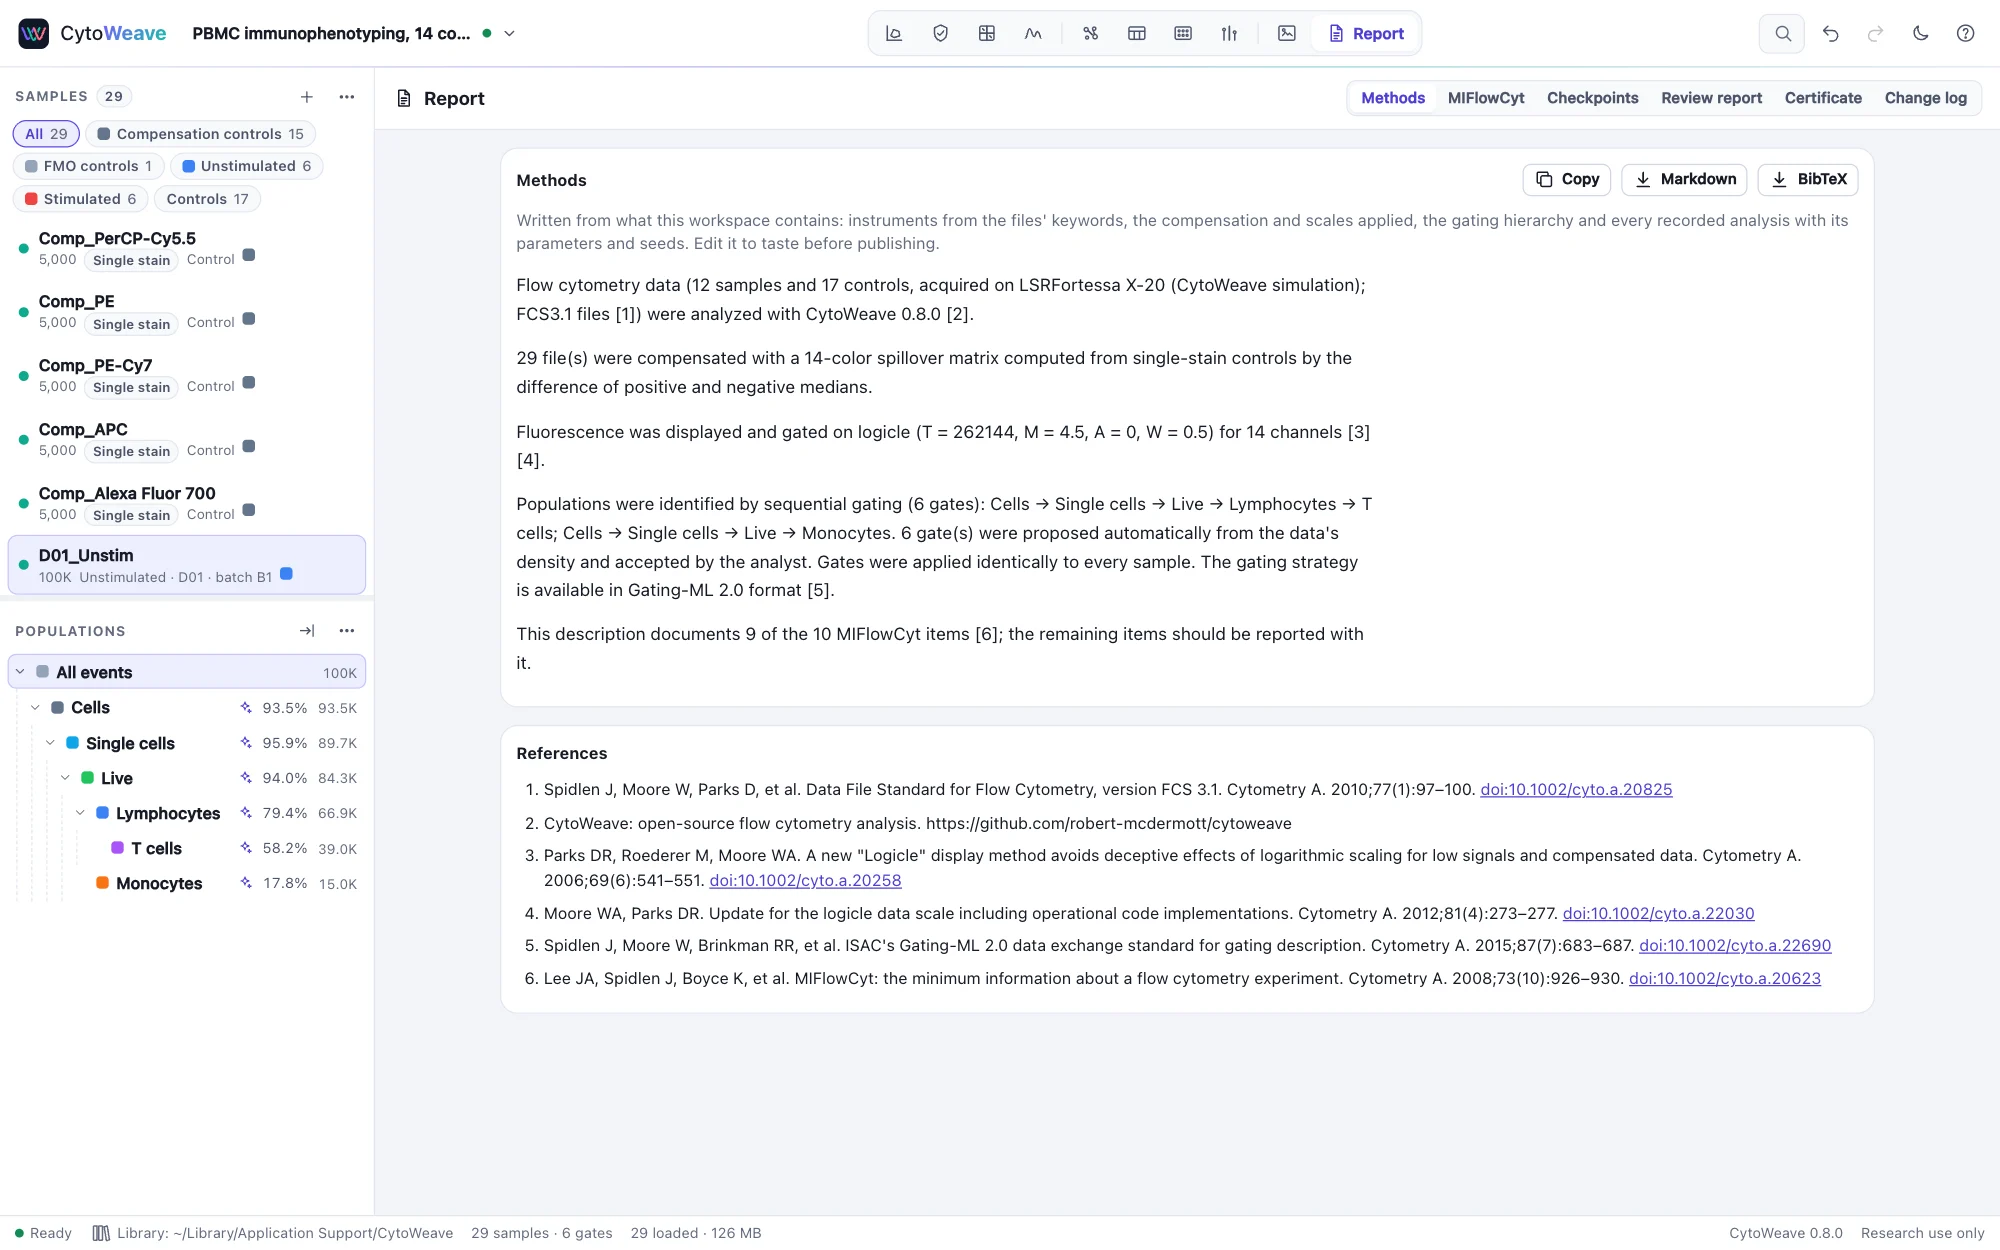Open the help question mark
The height and width of the screenshot is (1250, 2000).
(1966, 33)
